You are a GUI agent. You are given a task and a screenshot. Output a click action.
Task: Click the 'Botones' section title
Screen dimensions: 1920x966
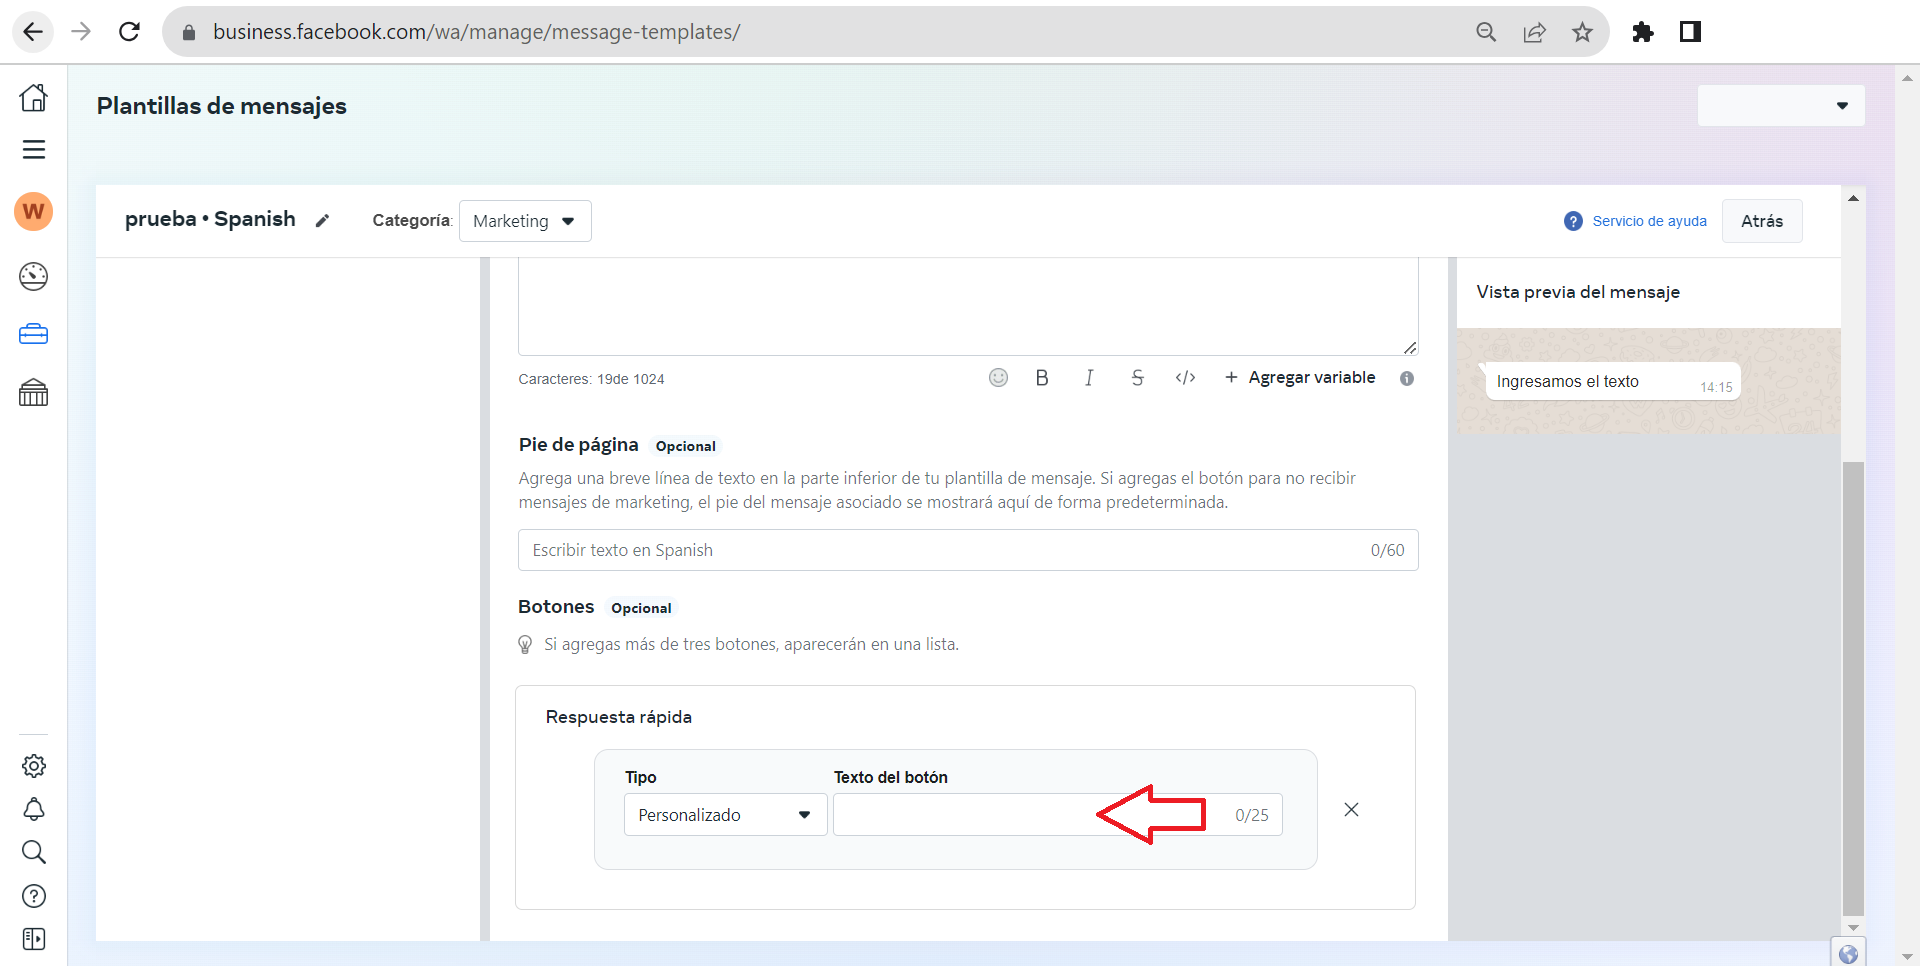pos(556,607)
